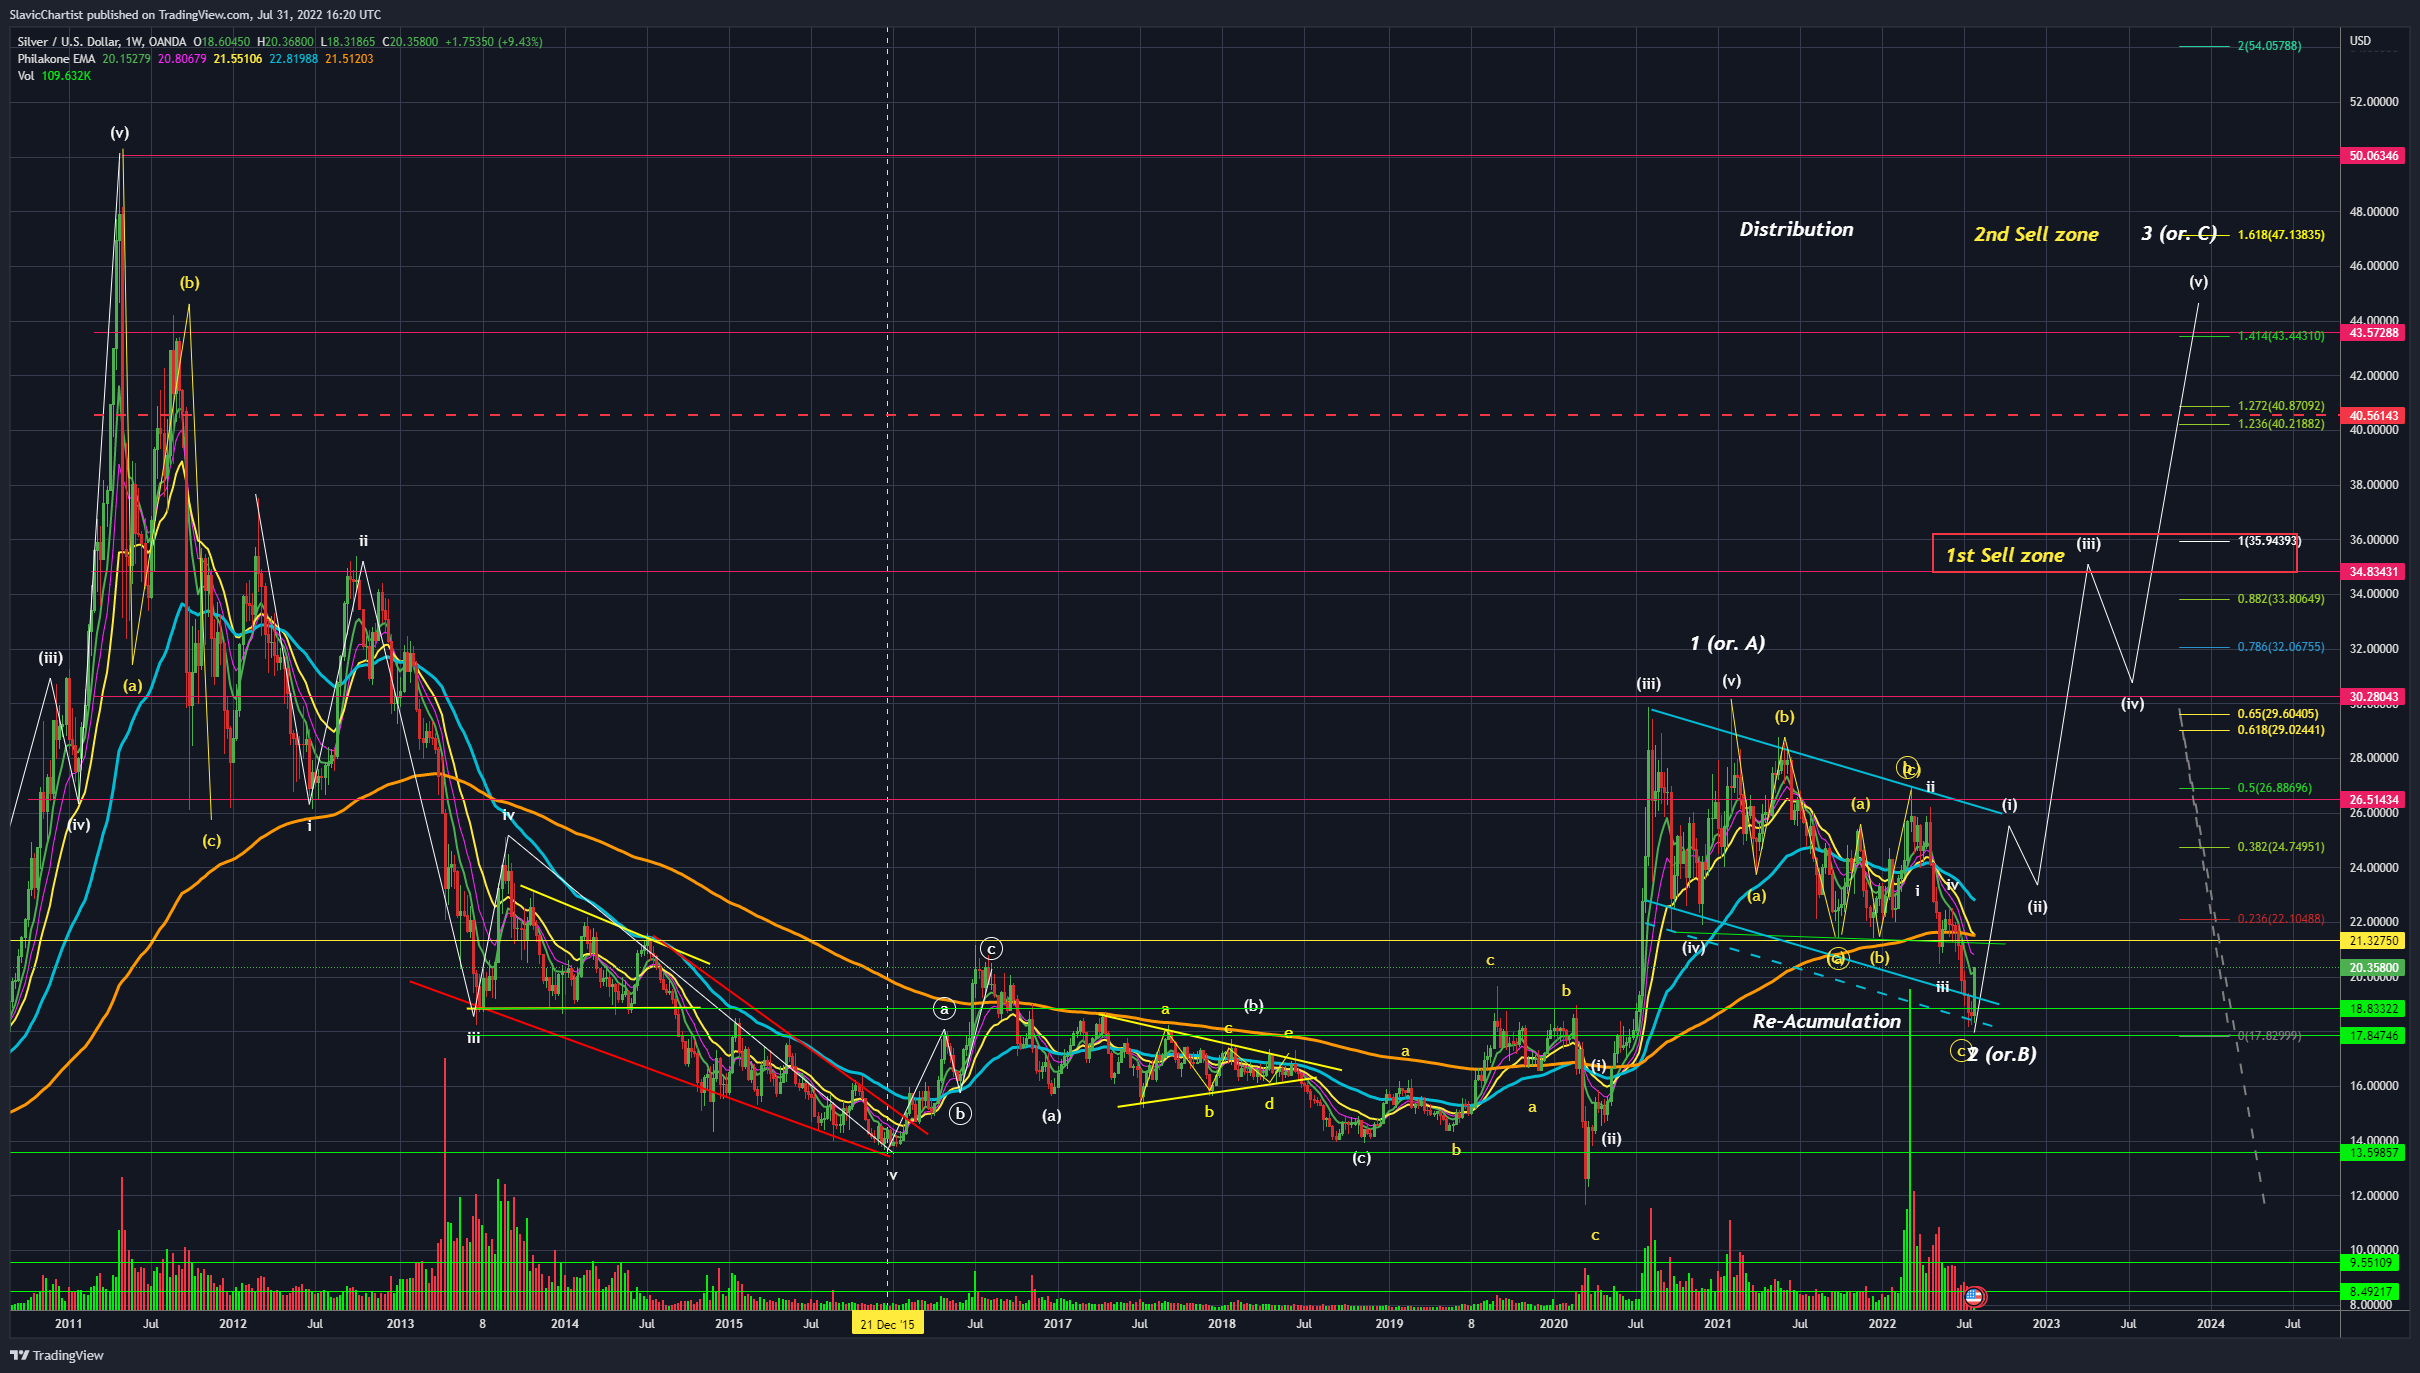Click the current price '20.35800' tag
Image resolution: width=2420 pixels, height=1373 pixels.
click(2373, 968)
